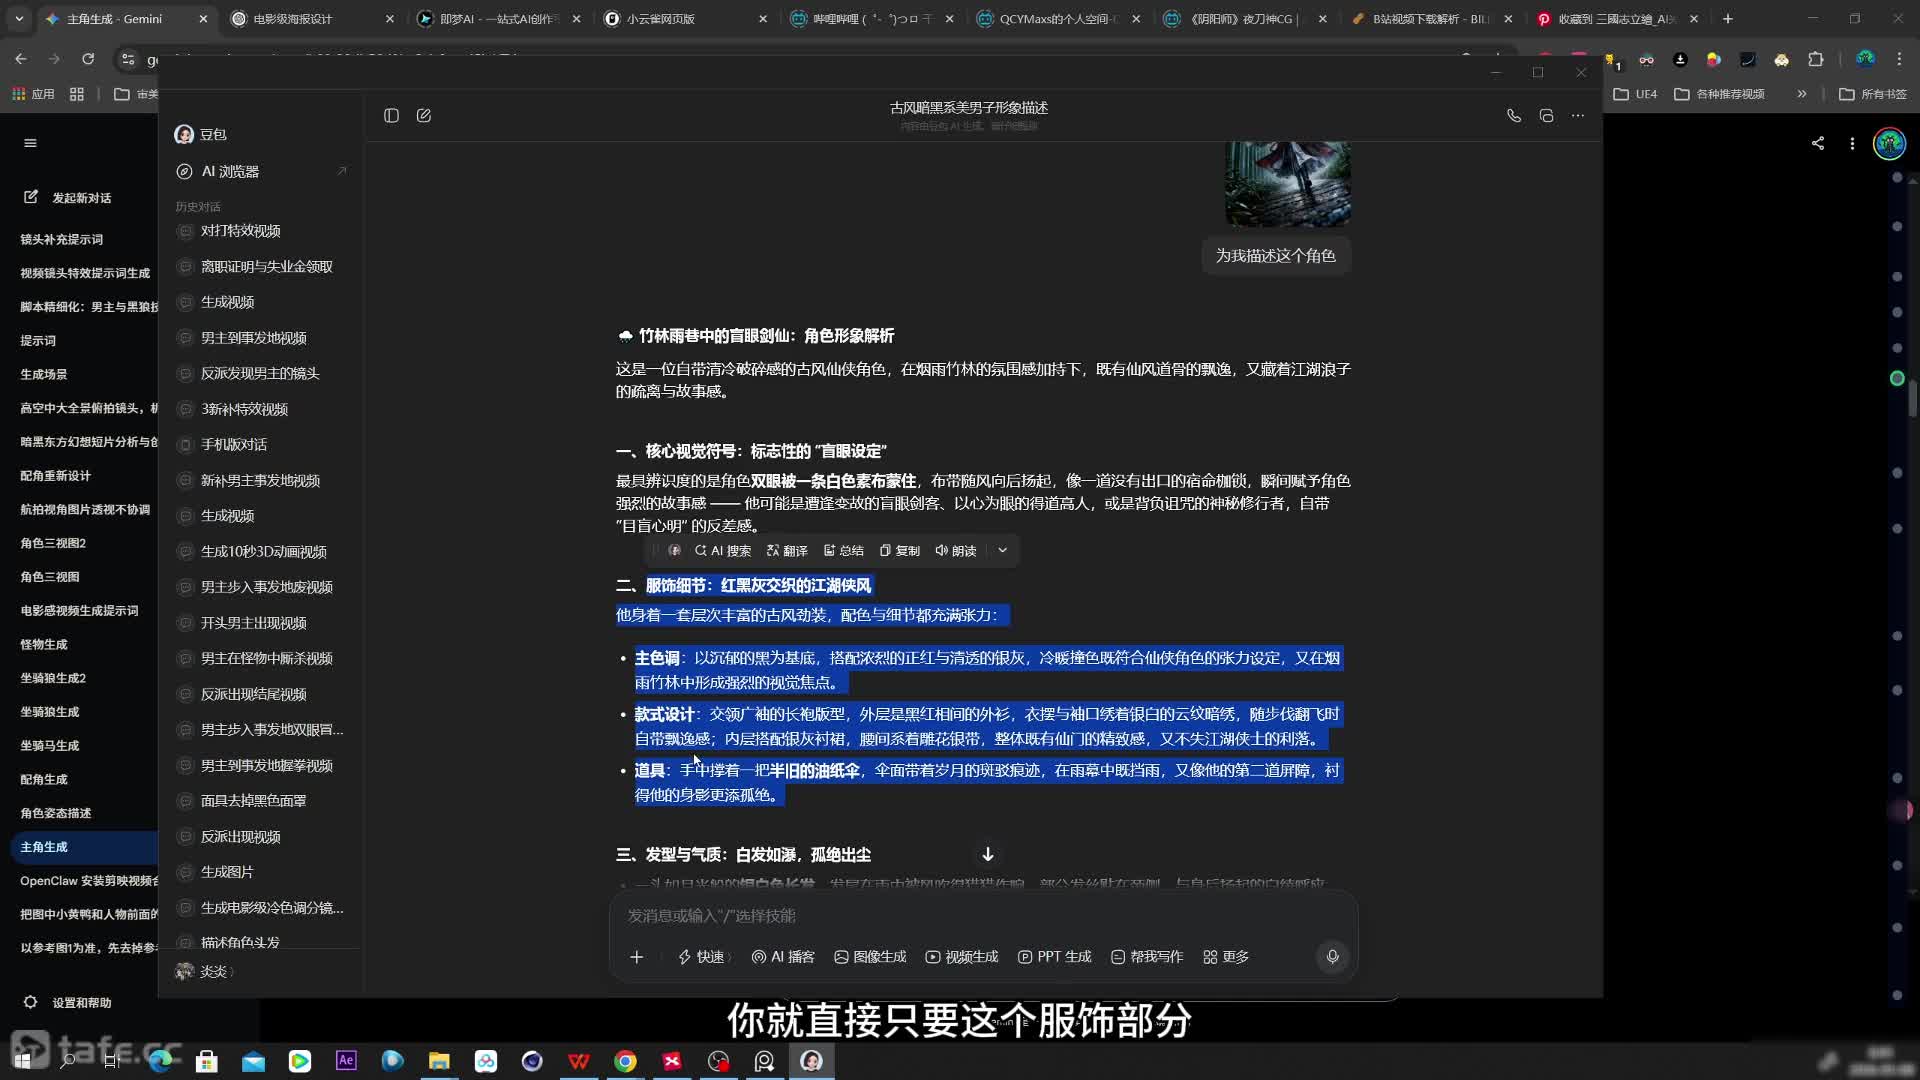1920x1080 pixels.
Task: Go back in Chrome
Action: 21,60
